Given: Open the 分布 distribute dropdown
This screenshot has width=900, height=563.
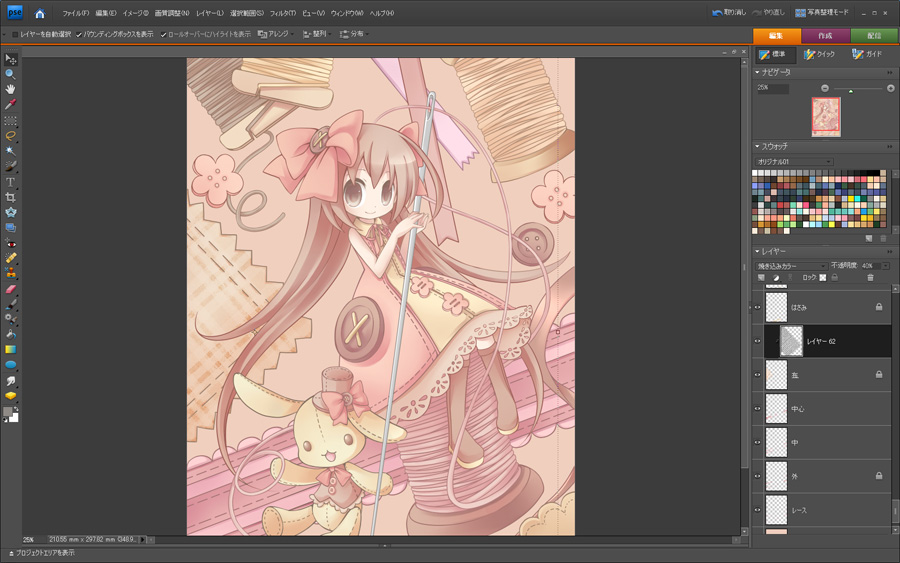Looking at the screenshot, I should click(354, 34).
